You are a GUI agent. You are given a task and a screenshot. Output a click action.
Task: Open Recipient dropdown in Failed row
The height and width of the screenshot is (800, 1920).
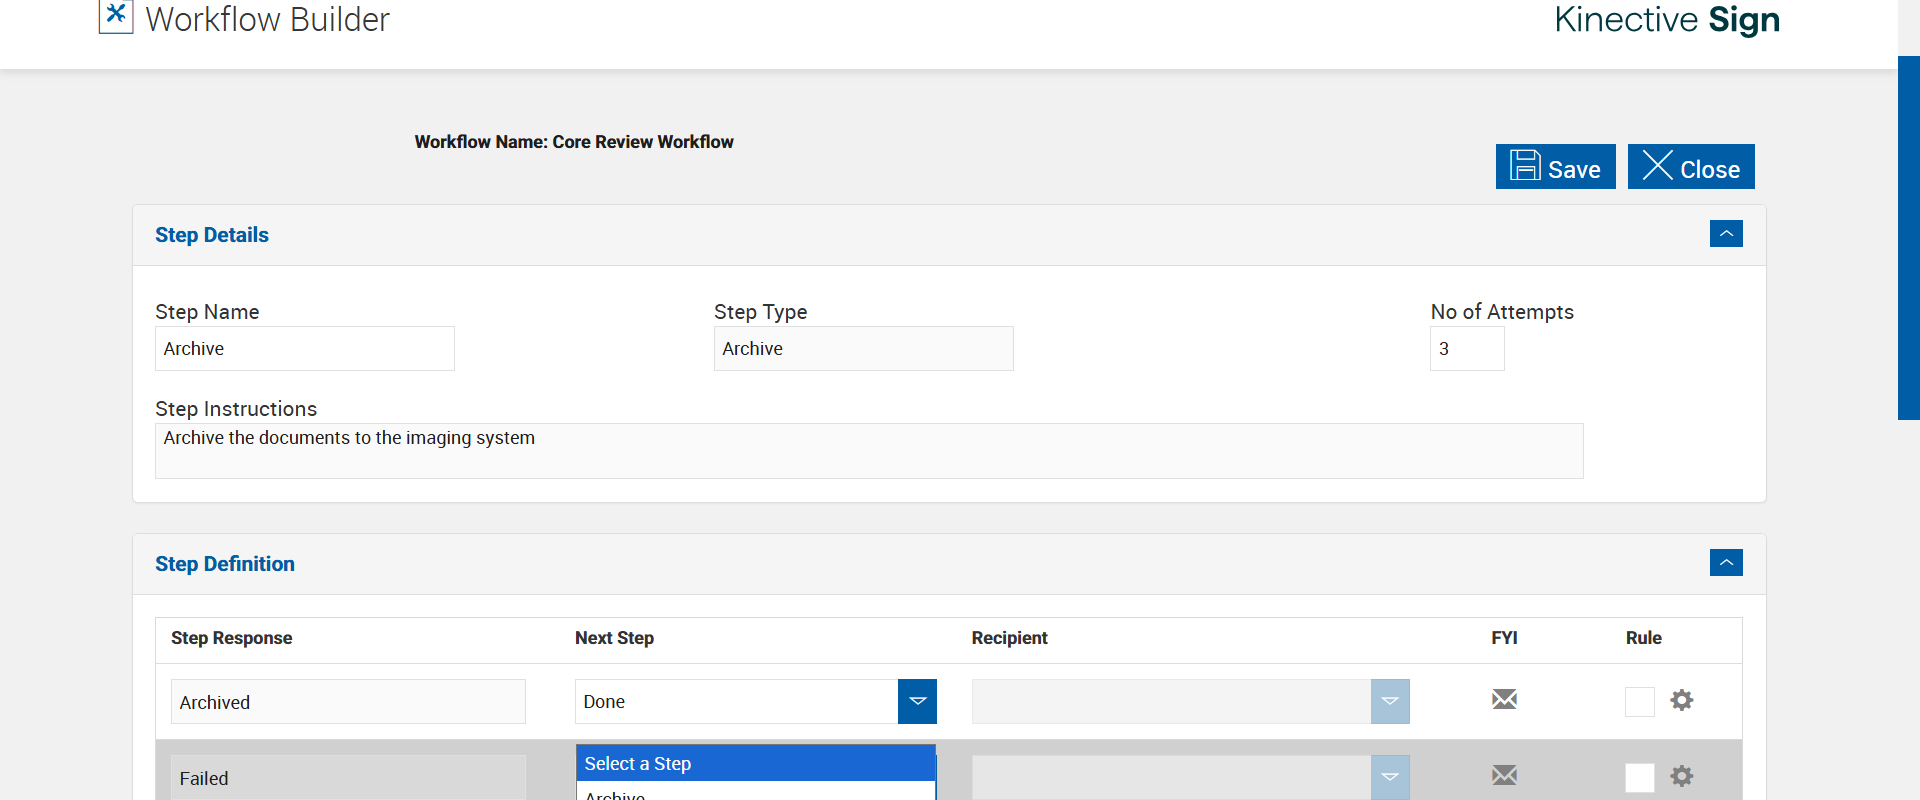1390,778
